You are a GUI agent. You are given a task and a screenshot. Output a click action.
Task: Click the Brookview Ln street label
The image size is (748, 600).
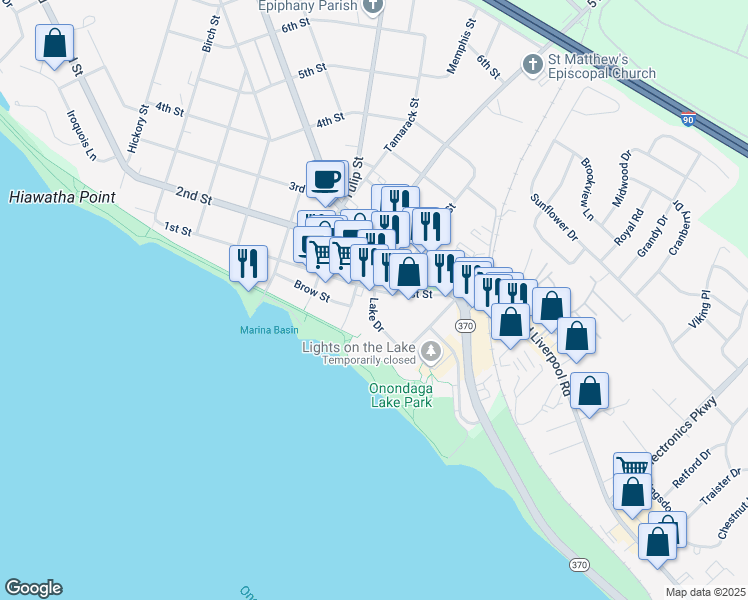pos(587,189)
